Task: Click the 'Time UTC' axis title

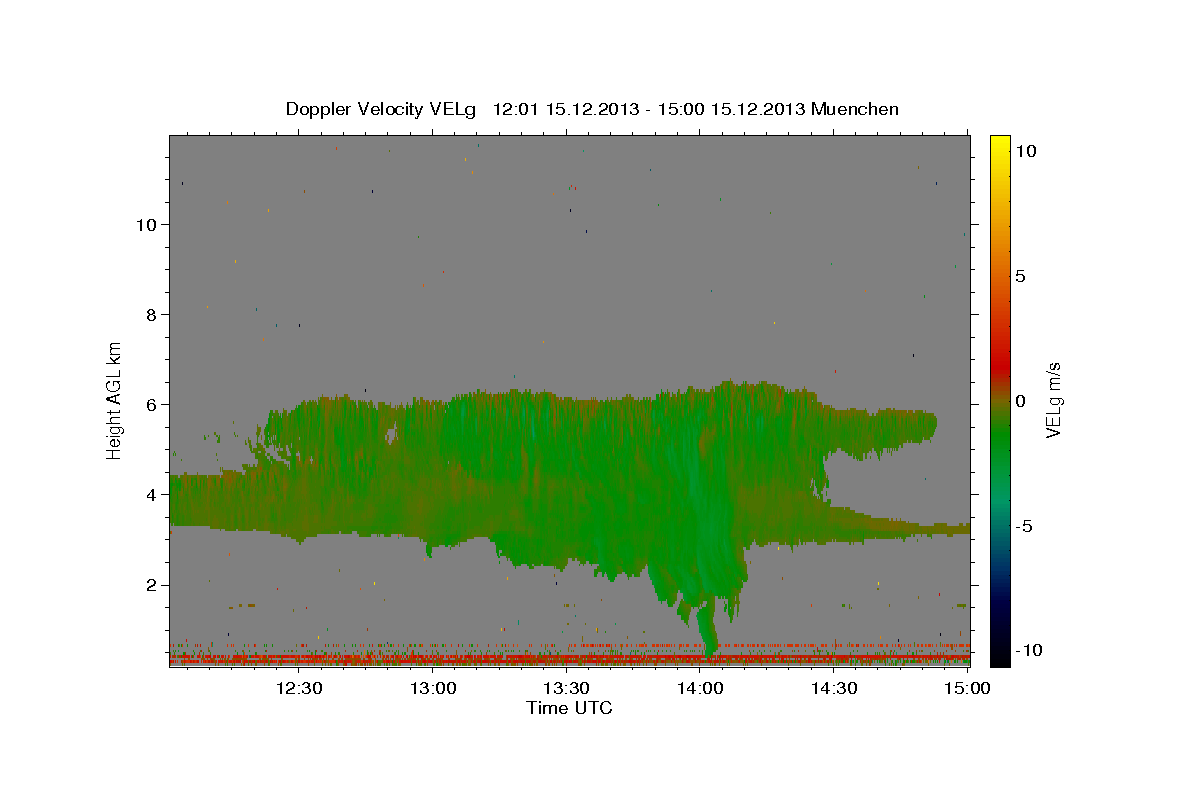Action: coord(569,708)
